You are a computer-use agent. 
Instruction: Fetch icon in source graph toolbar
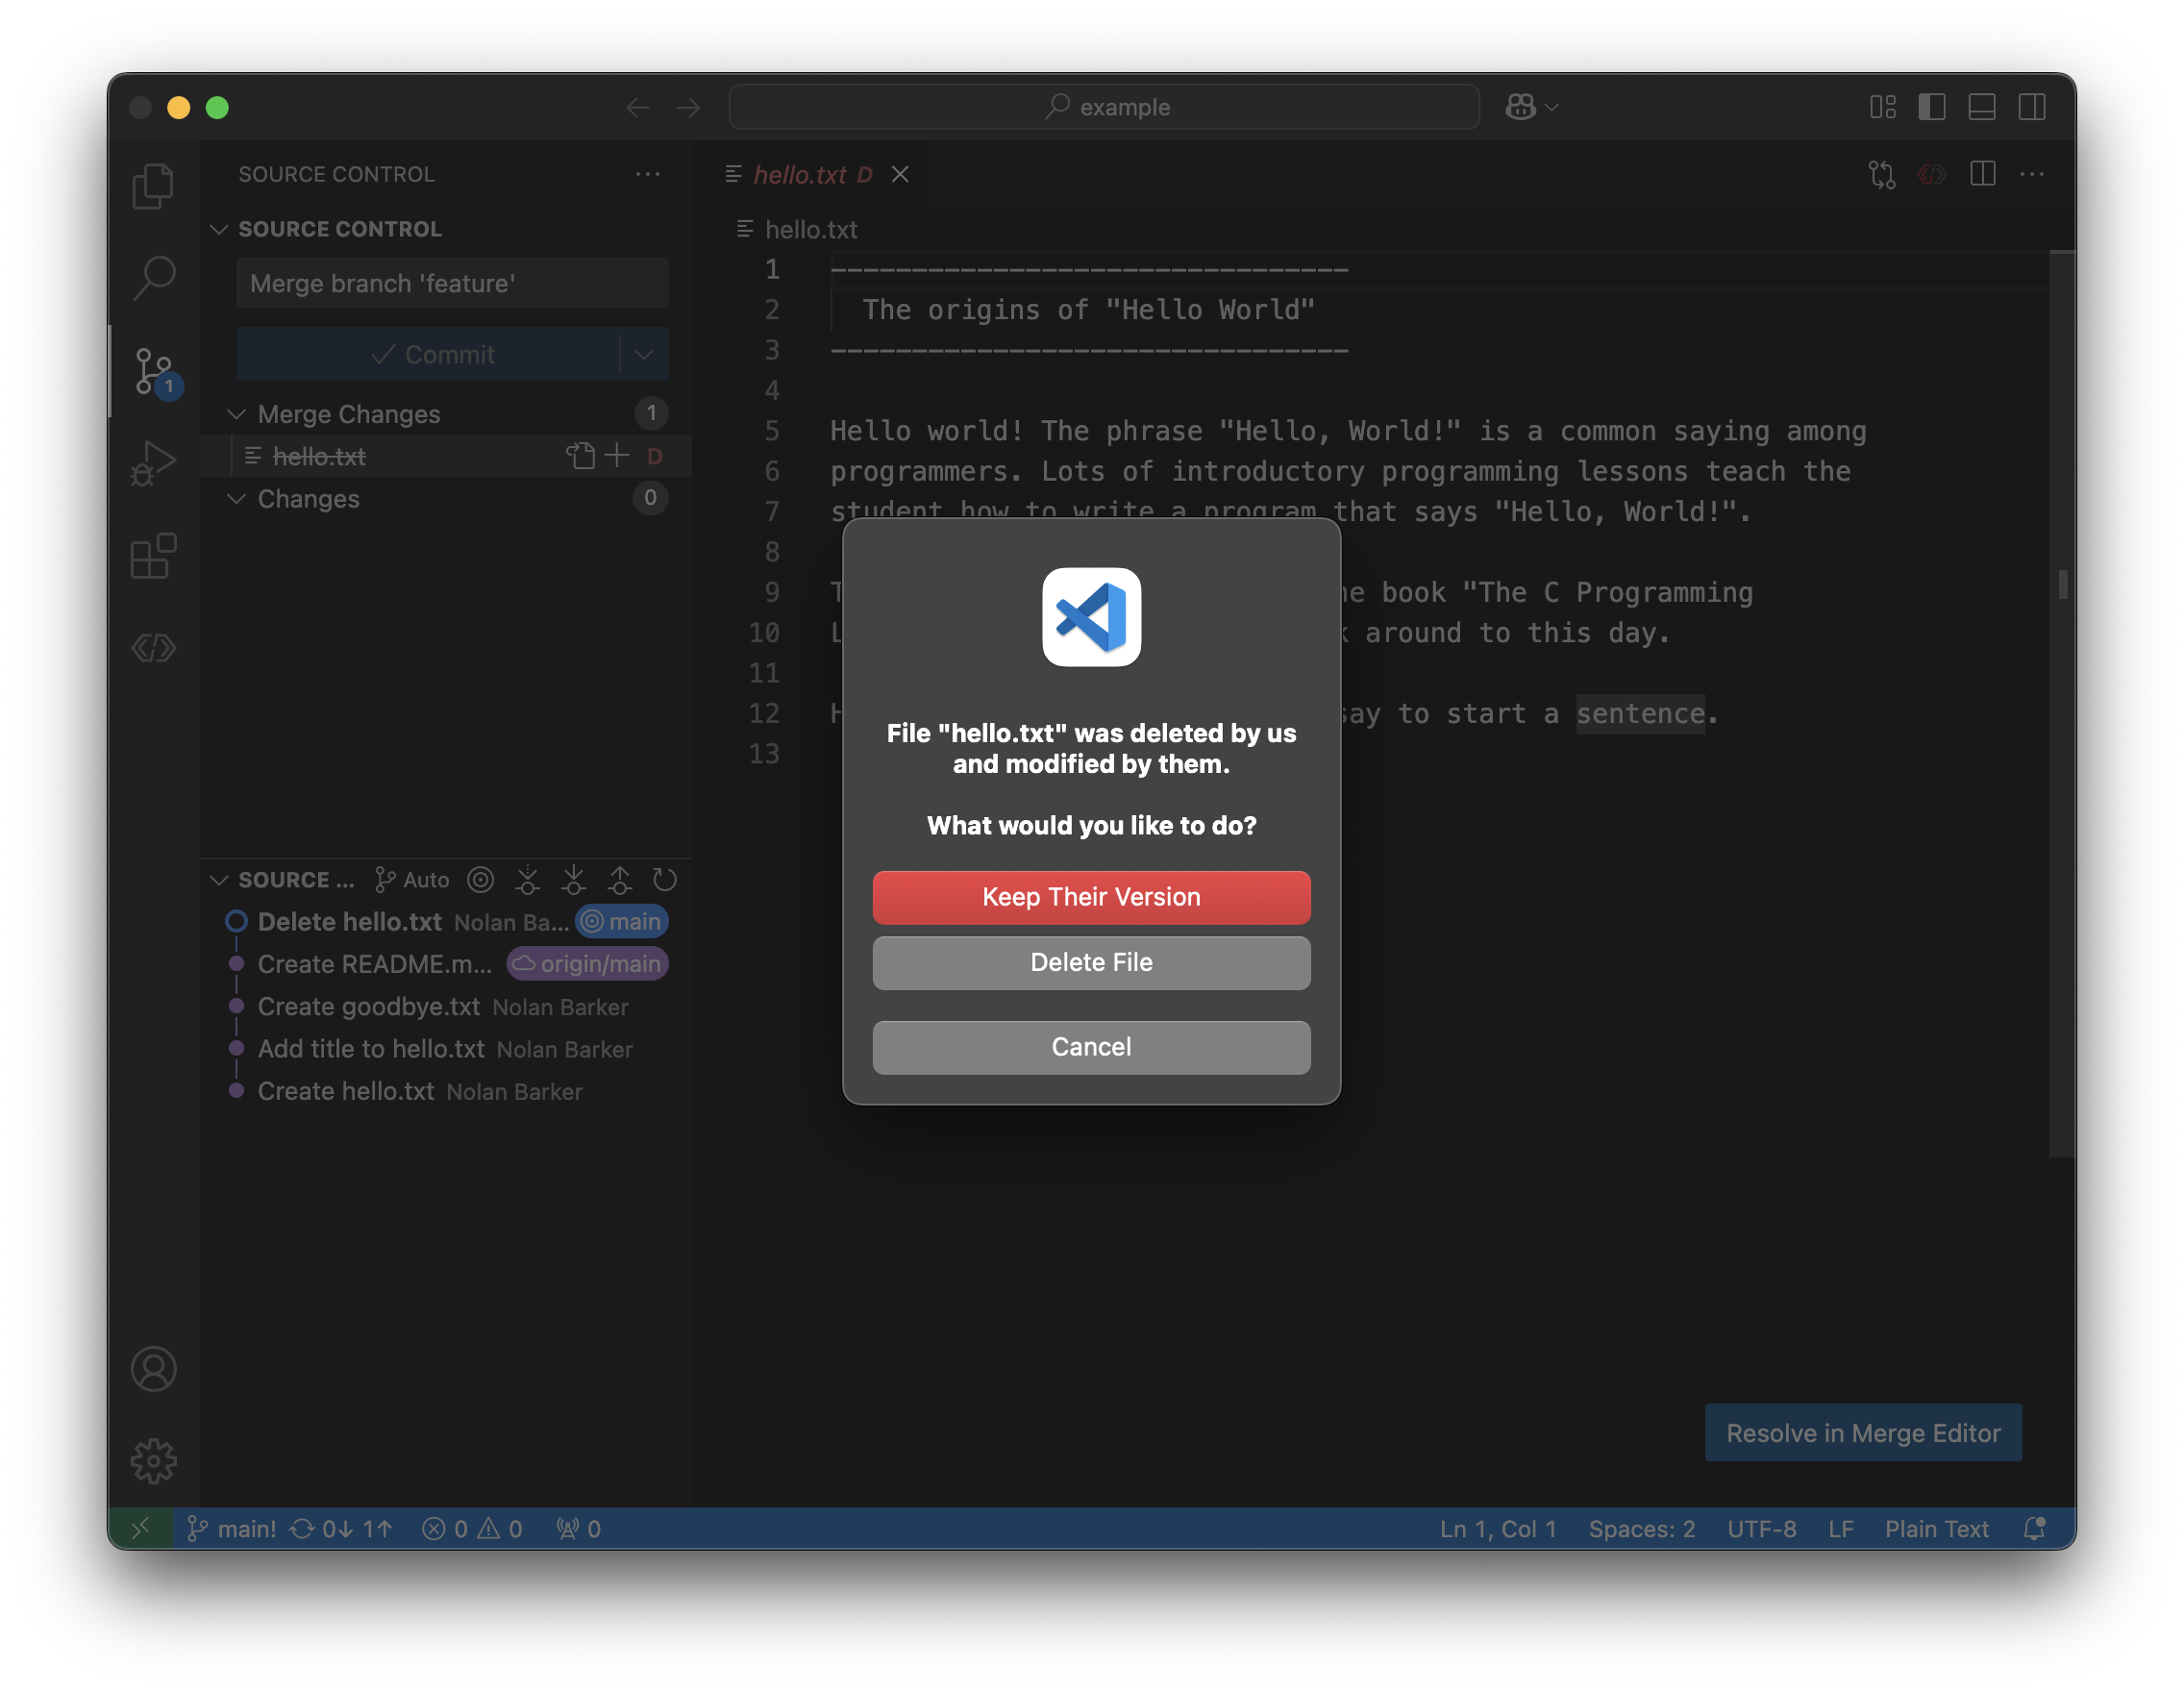(528, 880)
